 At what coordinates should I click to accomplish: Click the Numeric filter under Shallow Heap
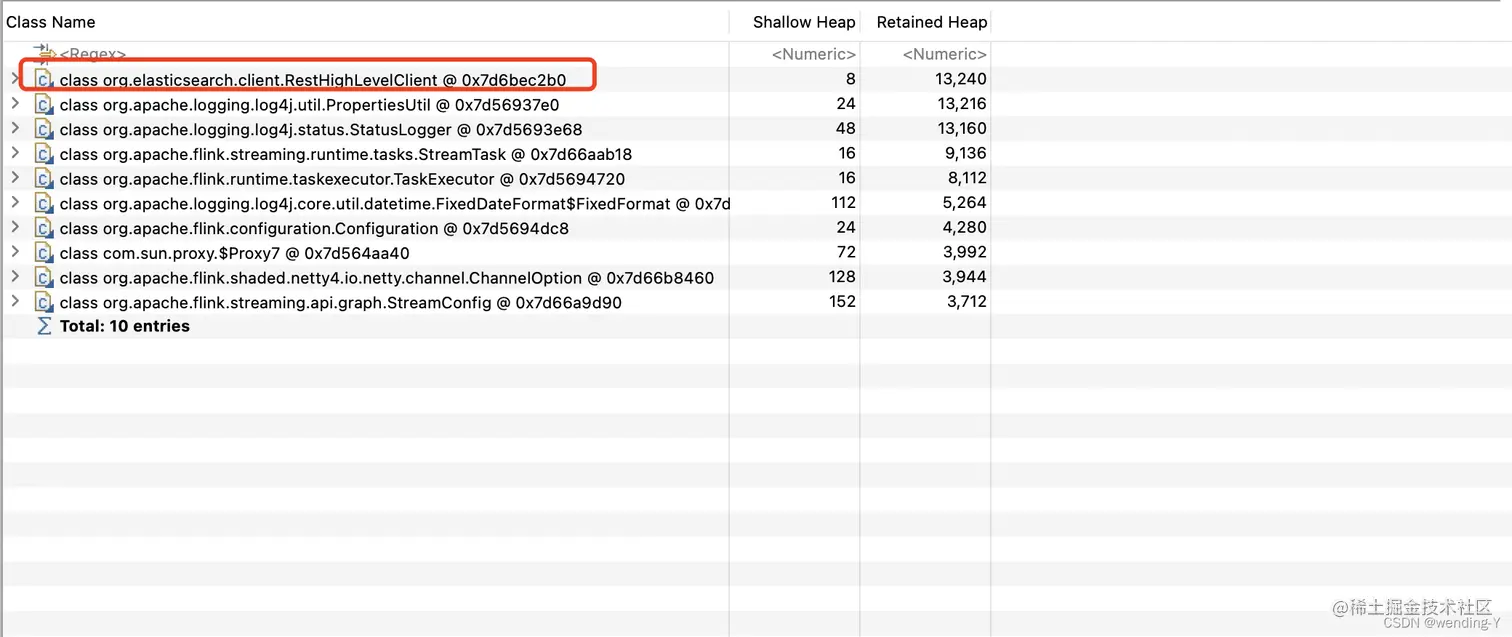(814, 54)
